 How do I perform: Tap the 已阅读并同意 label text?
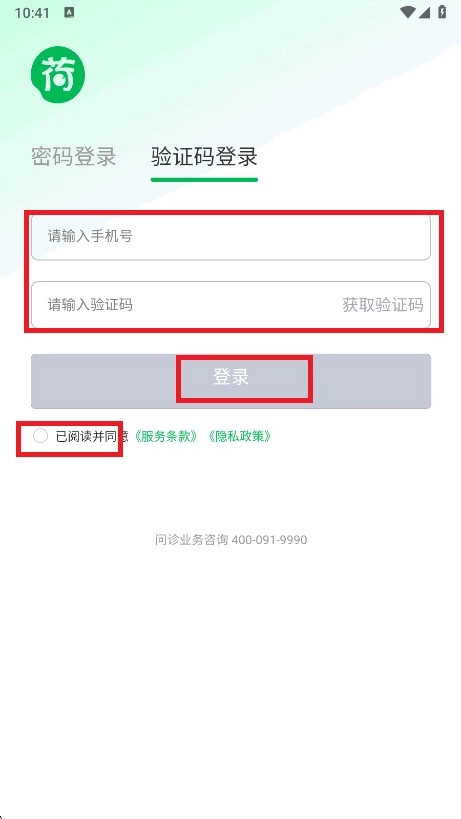tap(92, 436)
